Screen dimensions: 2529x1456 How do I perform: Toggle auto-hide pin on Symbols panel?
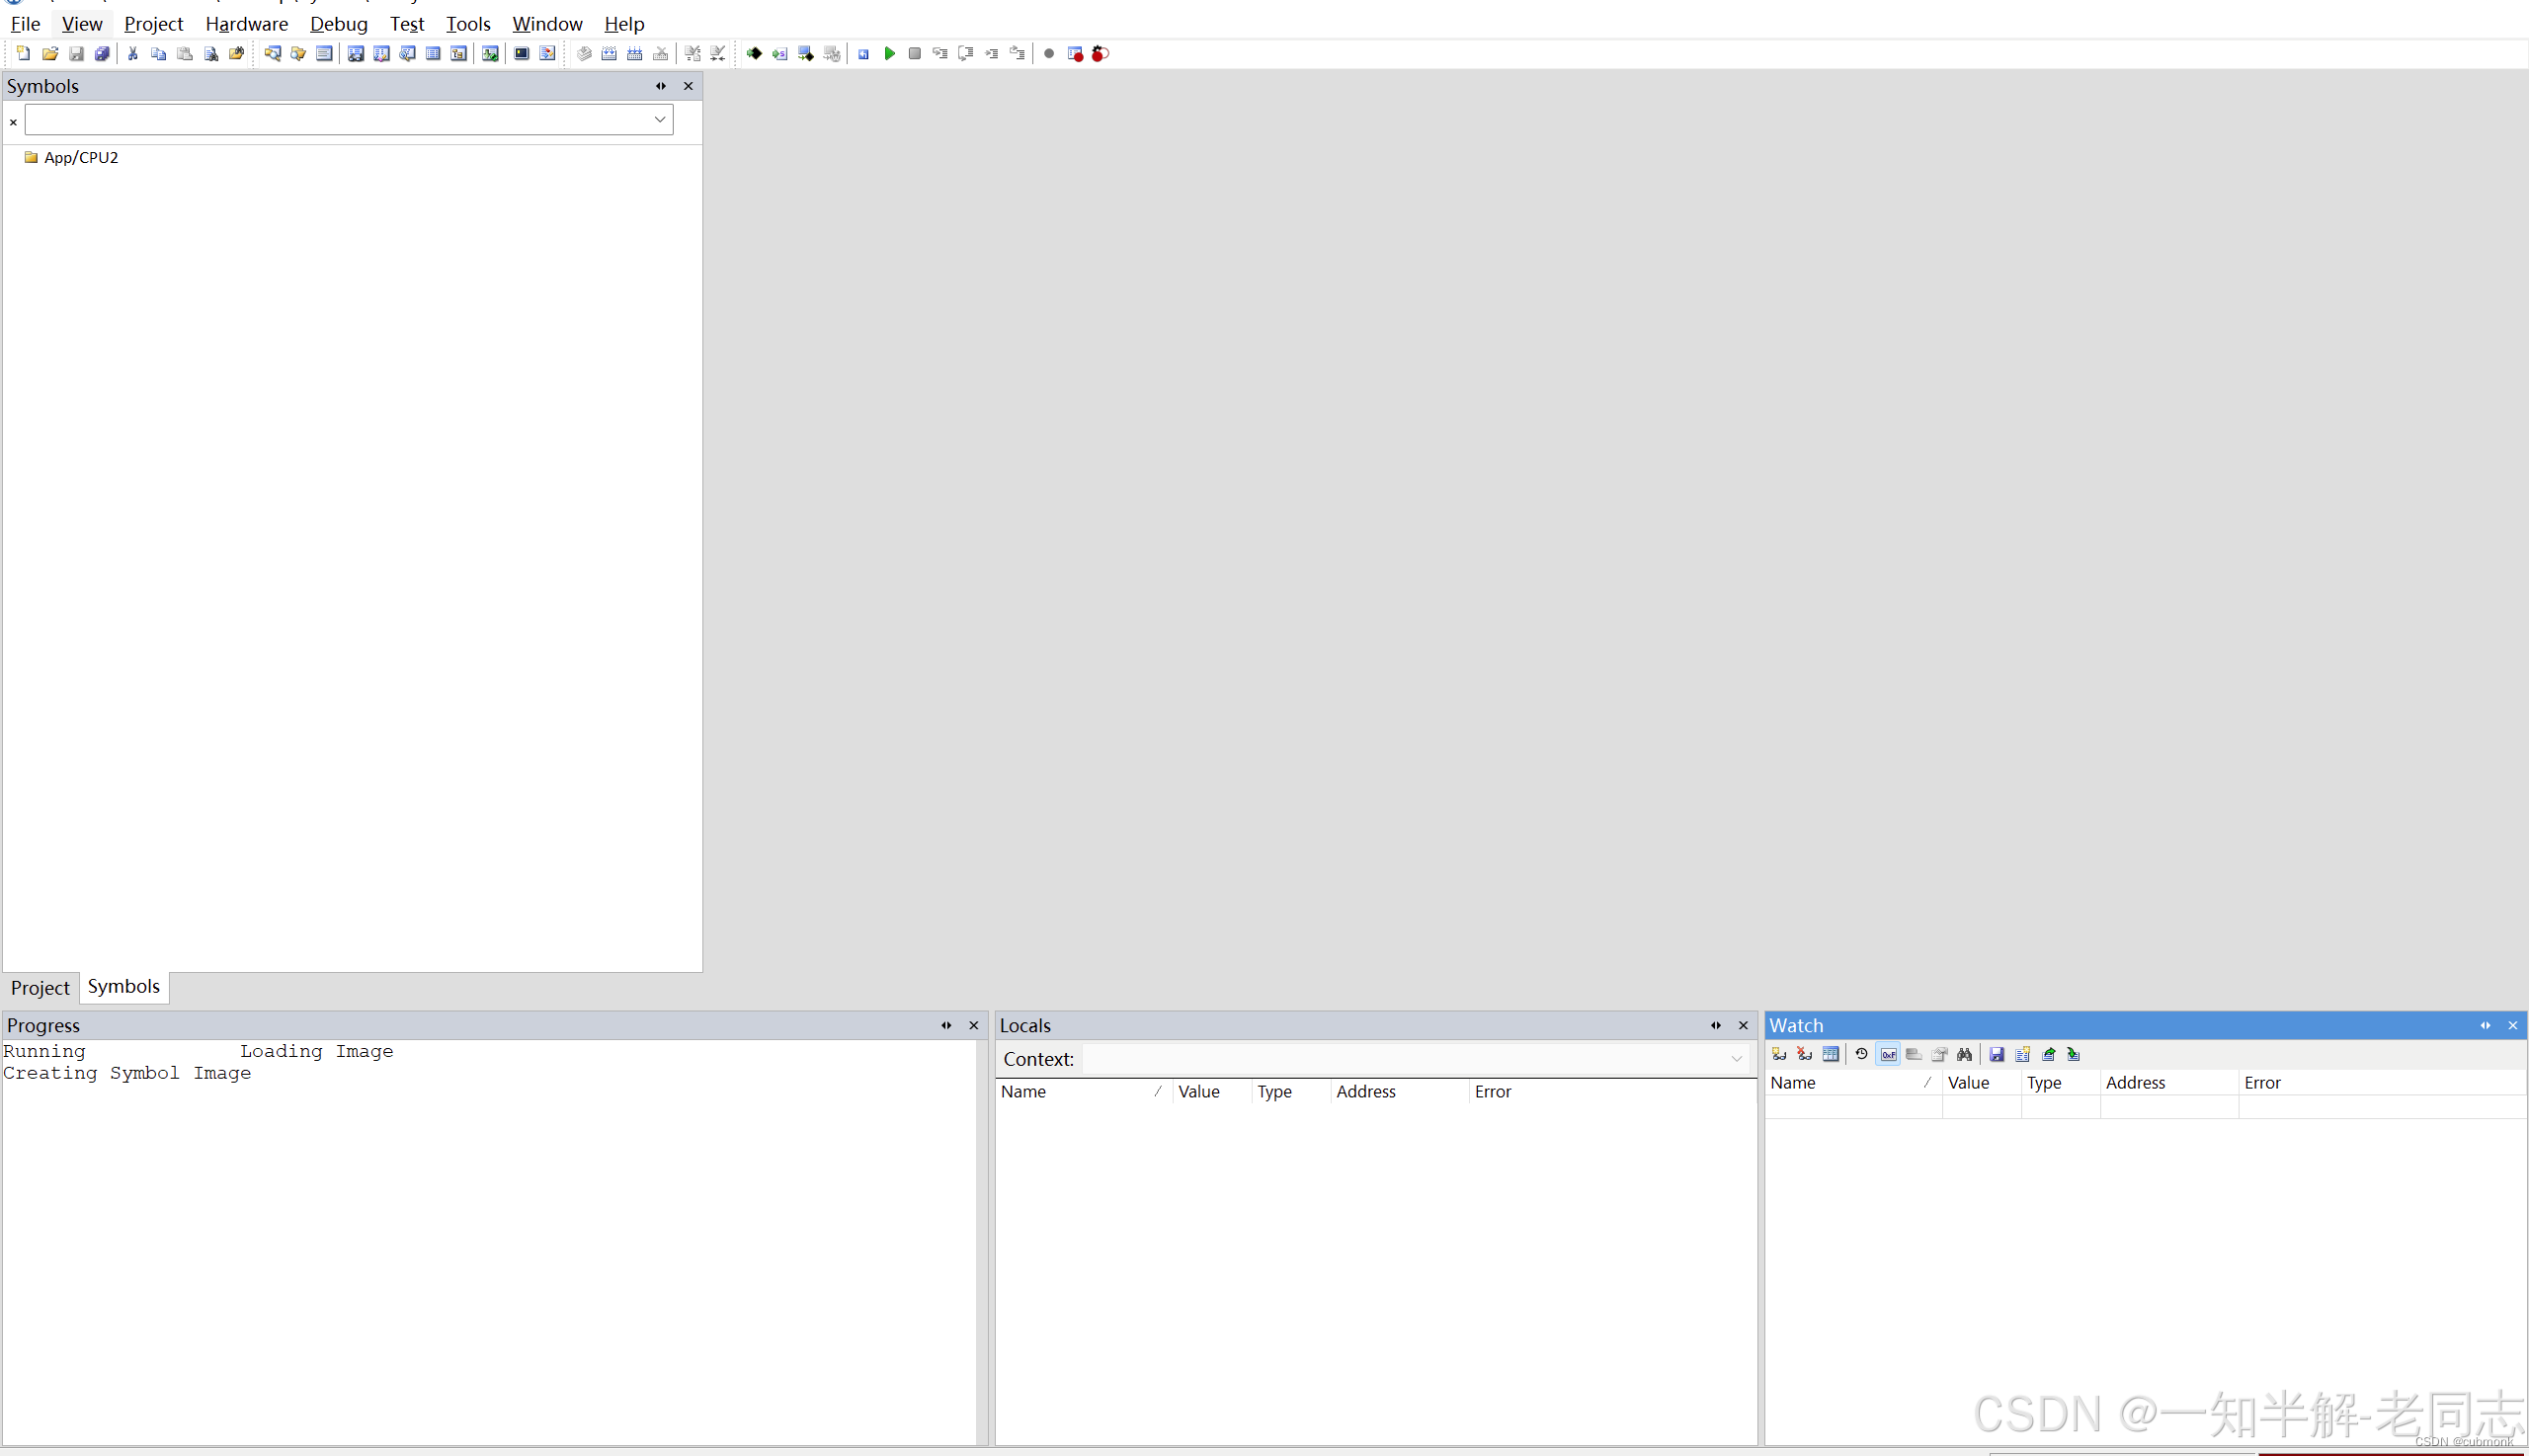661,86
